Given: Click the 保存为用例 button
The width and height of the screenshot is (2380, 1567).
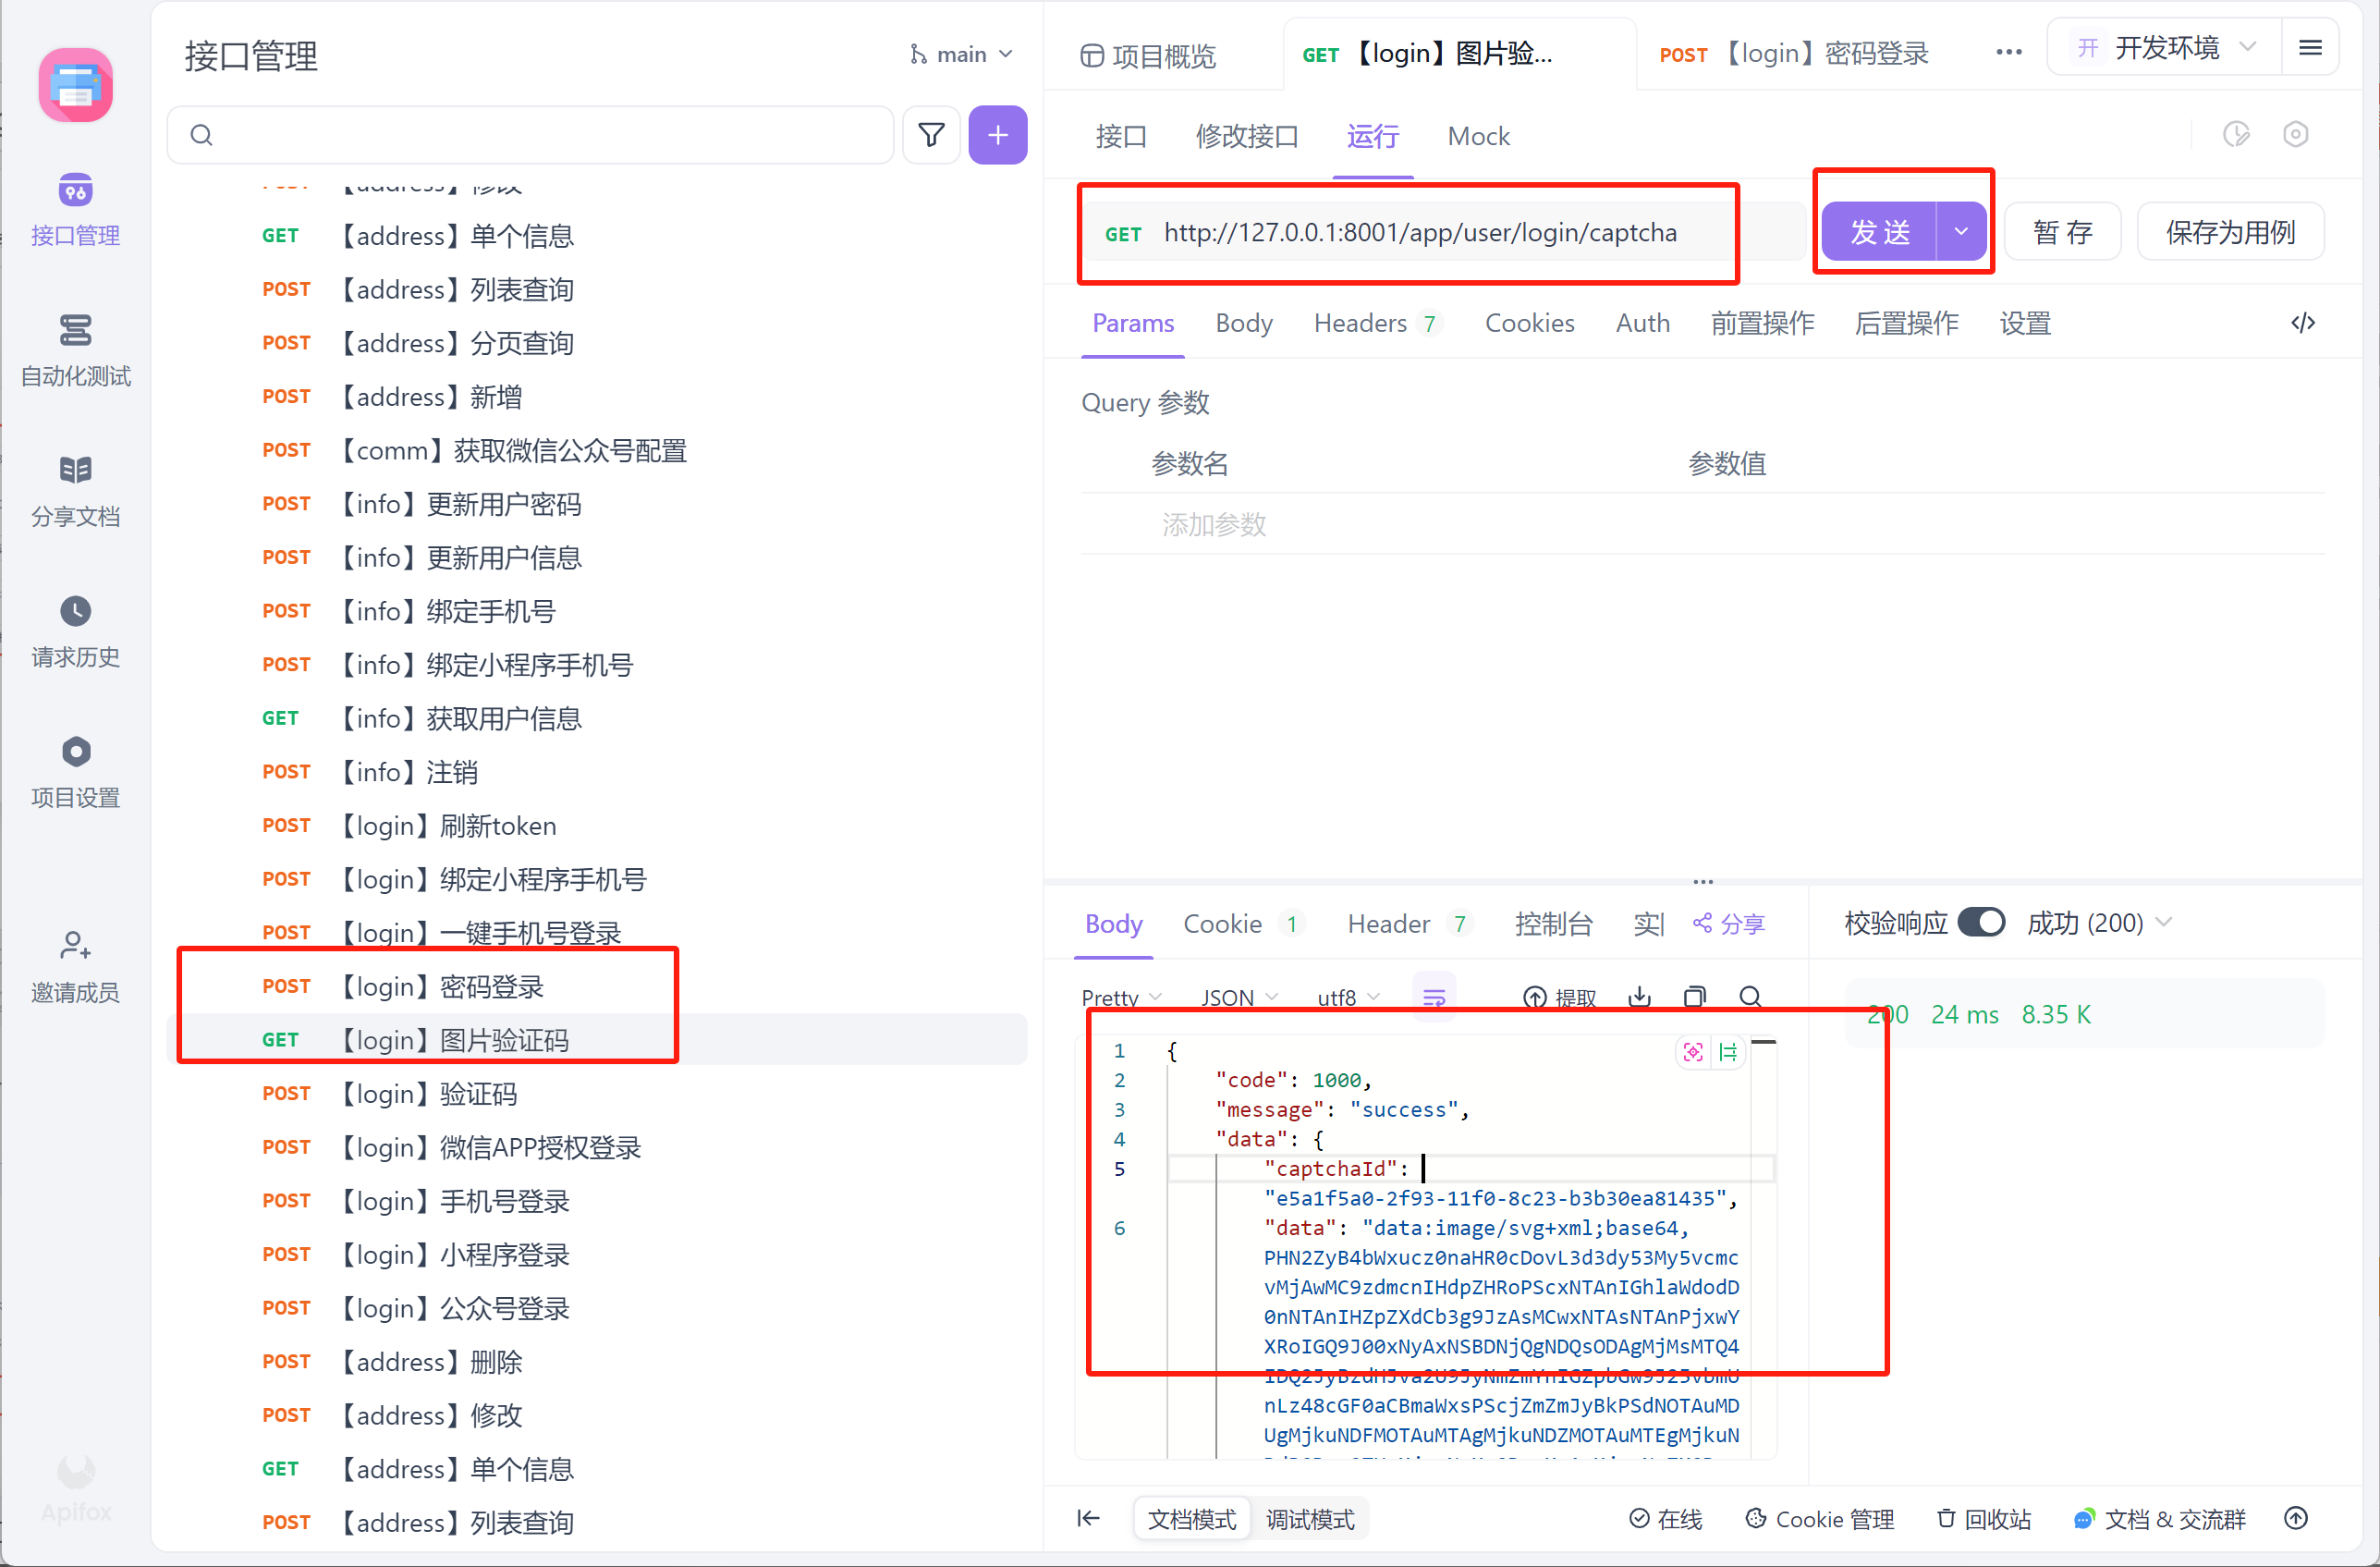Looking at the screenshot, I should pos(2229,232).
